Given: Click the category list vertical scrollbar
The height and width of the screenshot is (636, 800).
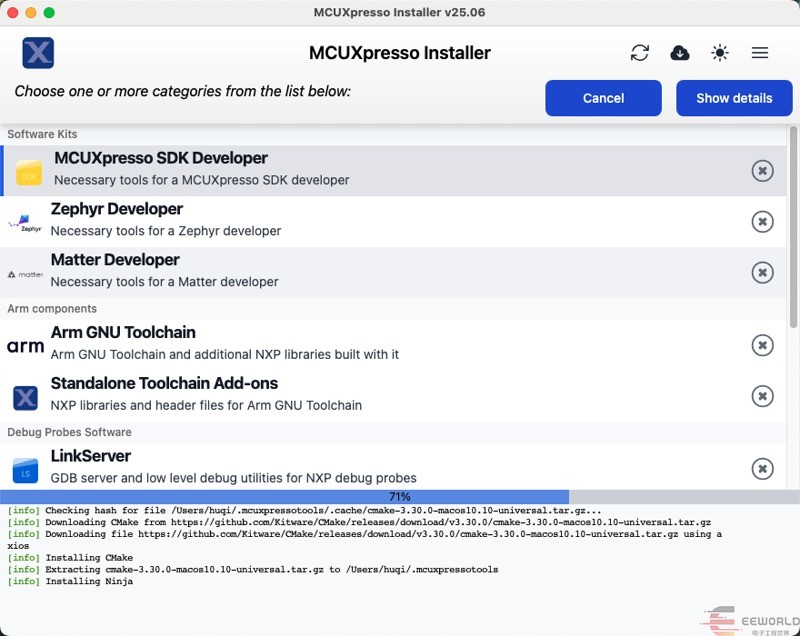Looking at the screenshot, I should [793, 227].
